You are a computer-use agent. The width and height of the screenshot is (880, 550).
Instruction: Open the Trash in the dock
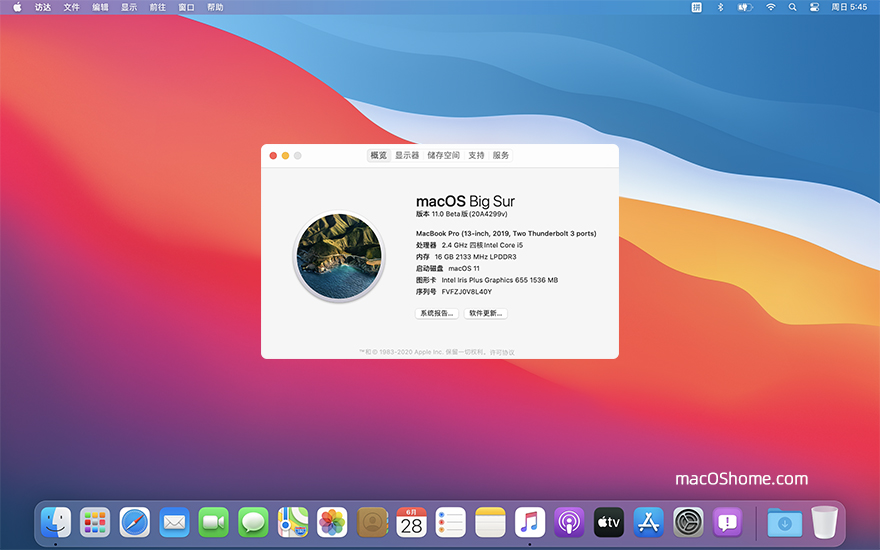click(824, 522)
